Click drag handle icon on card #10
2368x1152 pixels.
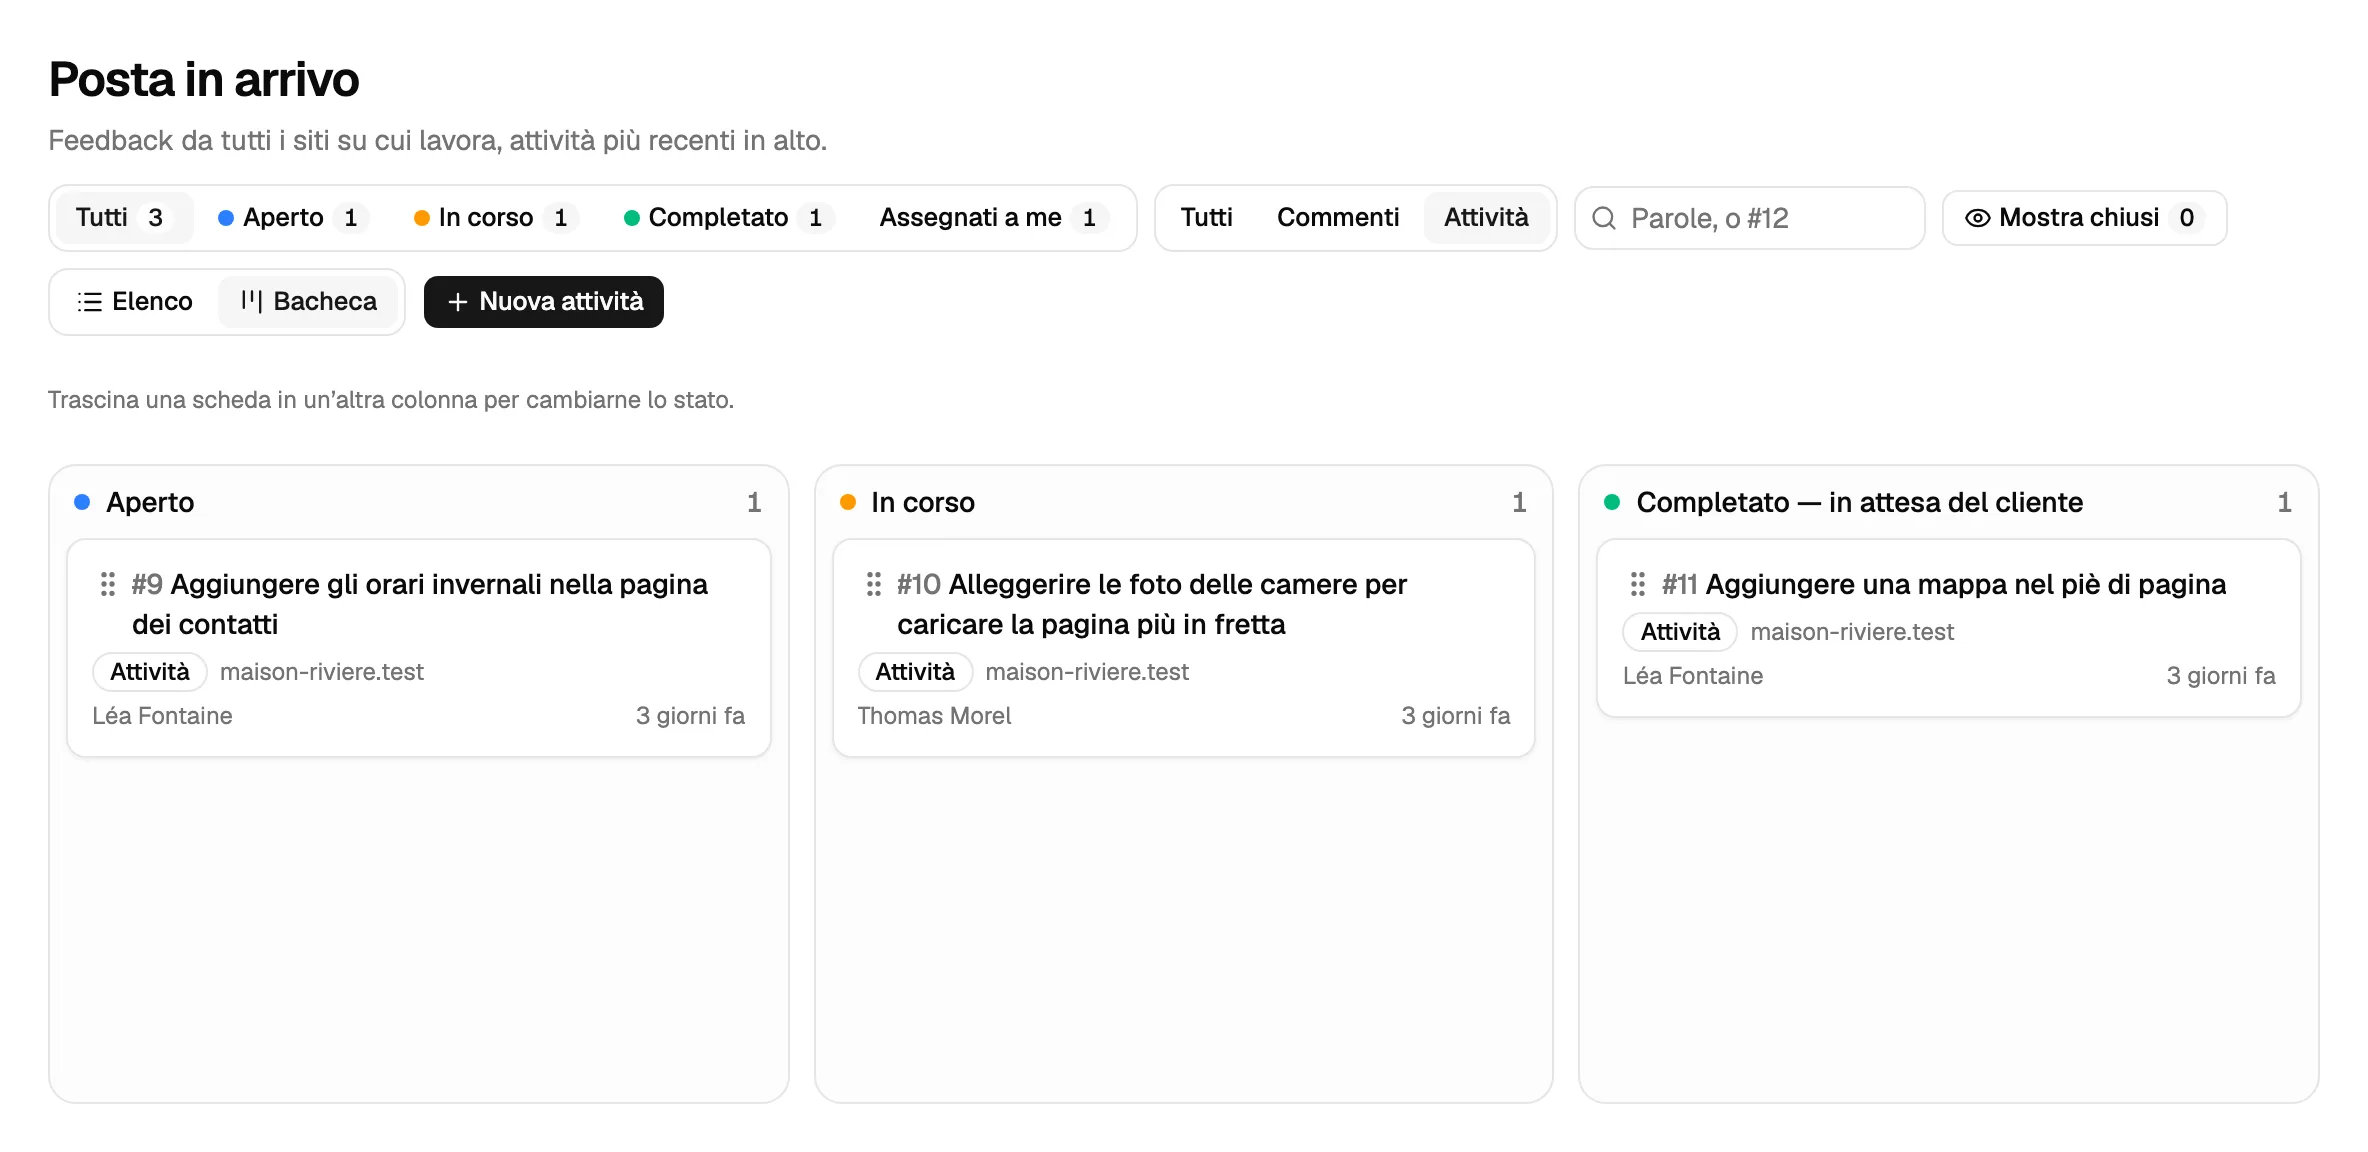pyautogui.click(x=873, y=584)
